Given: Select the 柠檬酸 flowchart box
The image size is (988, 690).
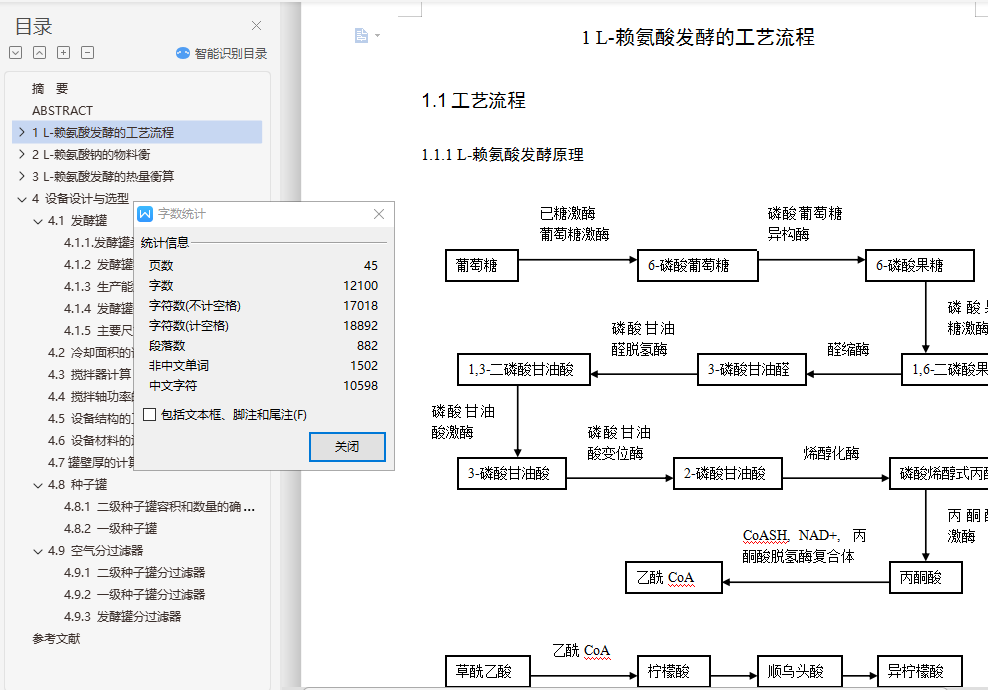Looking at the screenshot, I should [x=674, y=671].
